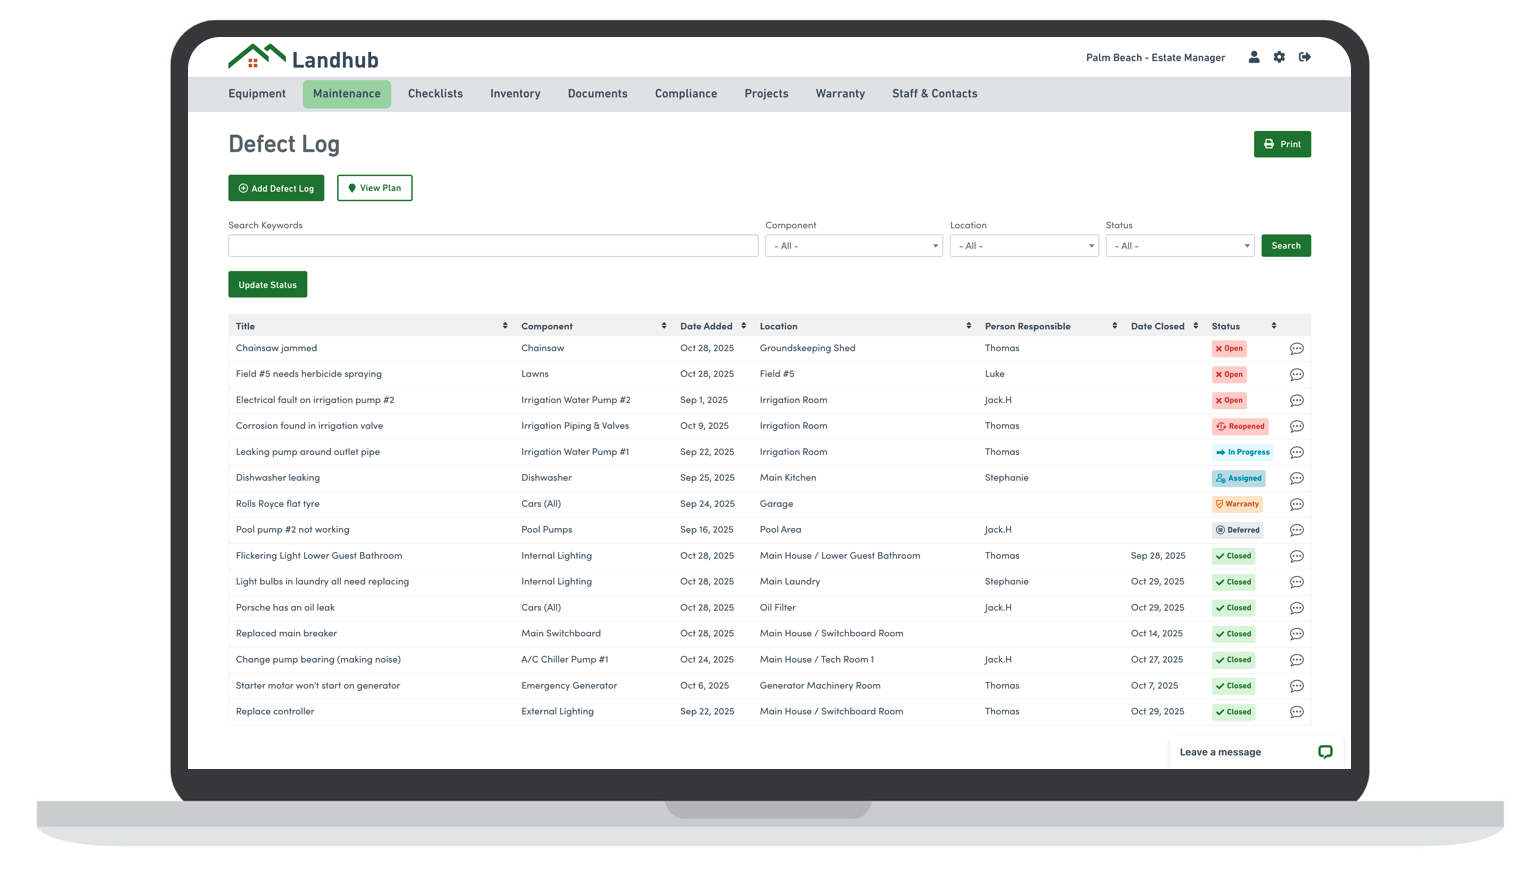Open comments for Chainsaw jammed defect

coord(1296,349)
